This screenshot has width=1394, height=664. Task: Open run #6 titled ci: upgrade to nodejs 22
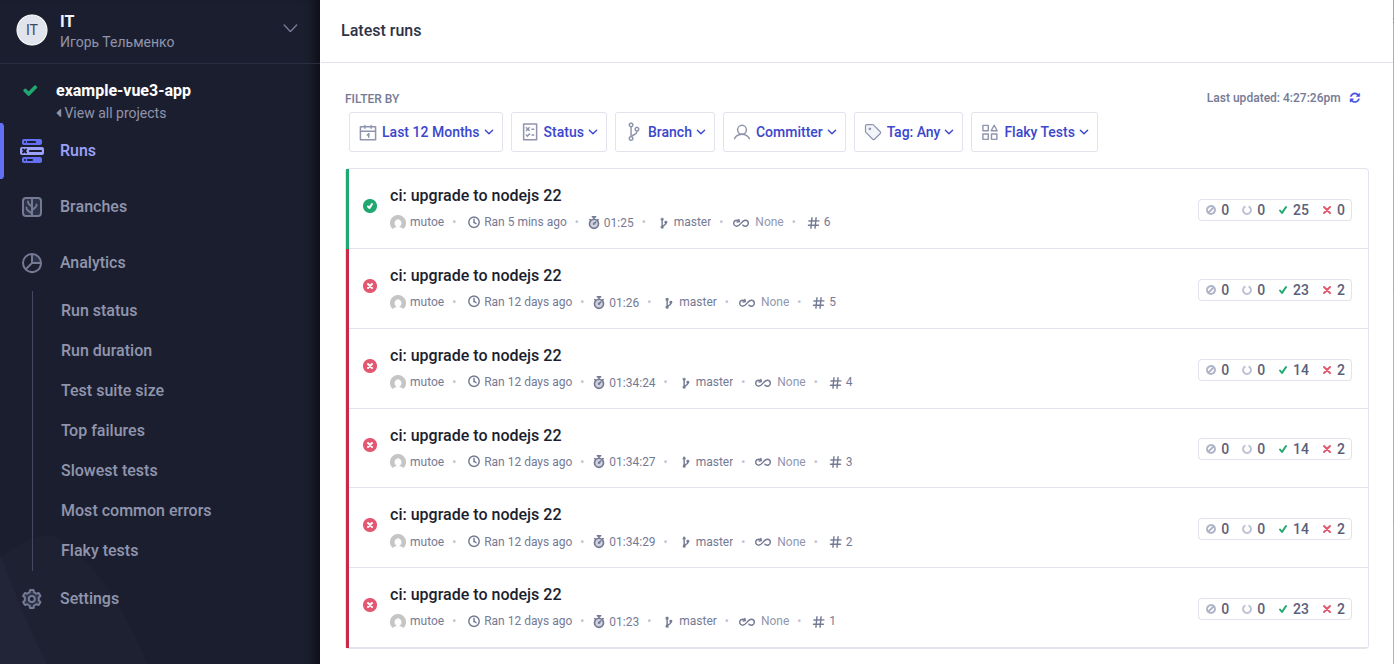pyautogui.click(x=476, y=196)
